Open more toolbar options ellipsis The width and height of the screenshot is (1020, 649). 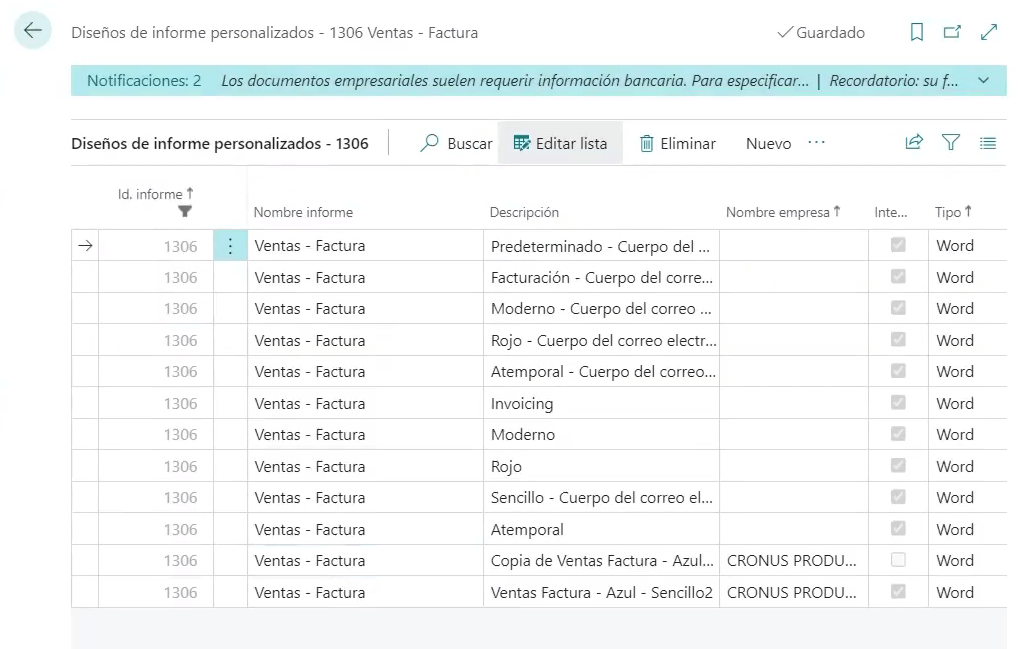[817, 143]
